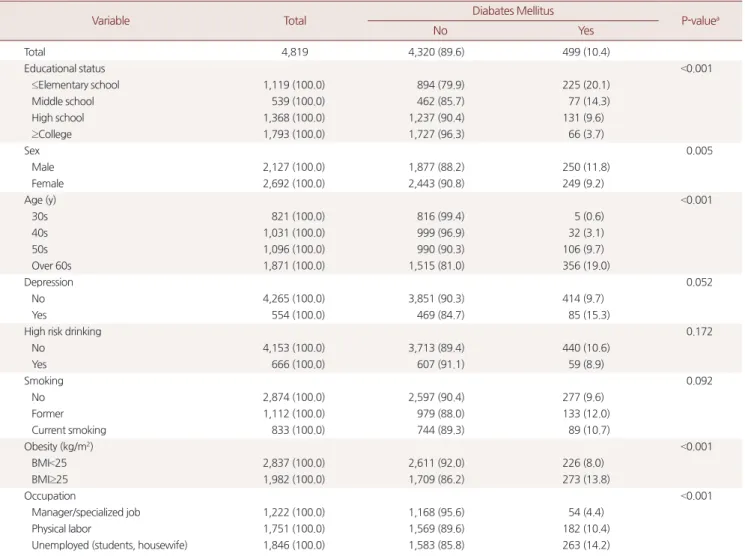Viewport: 745px width, 556px height.
Task: Select the '0.052' P-value for Depression
Action: (699, 282)
